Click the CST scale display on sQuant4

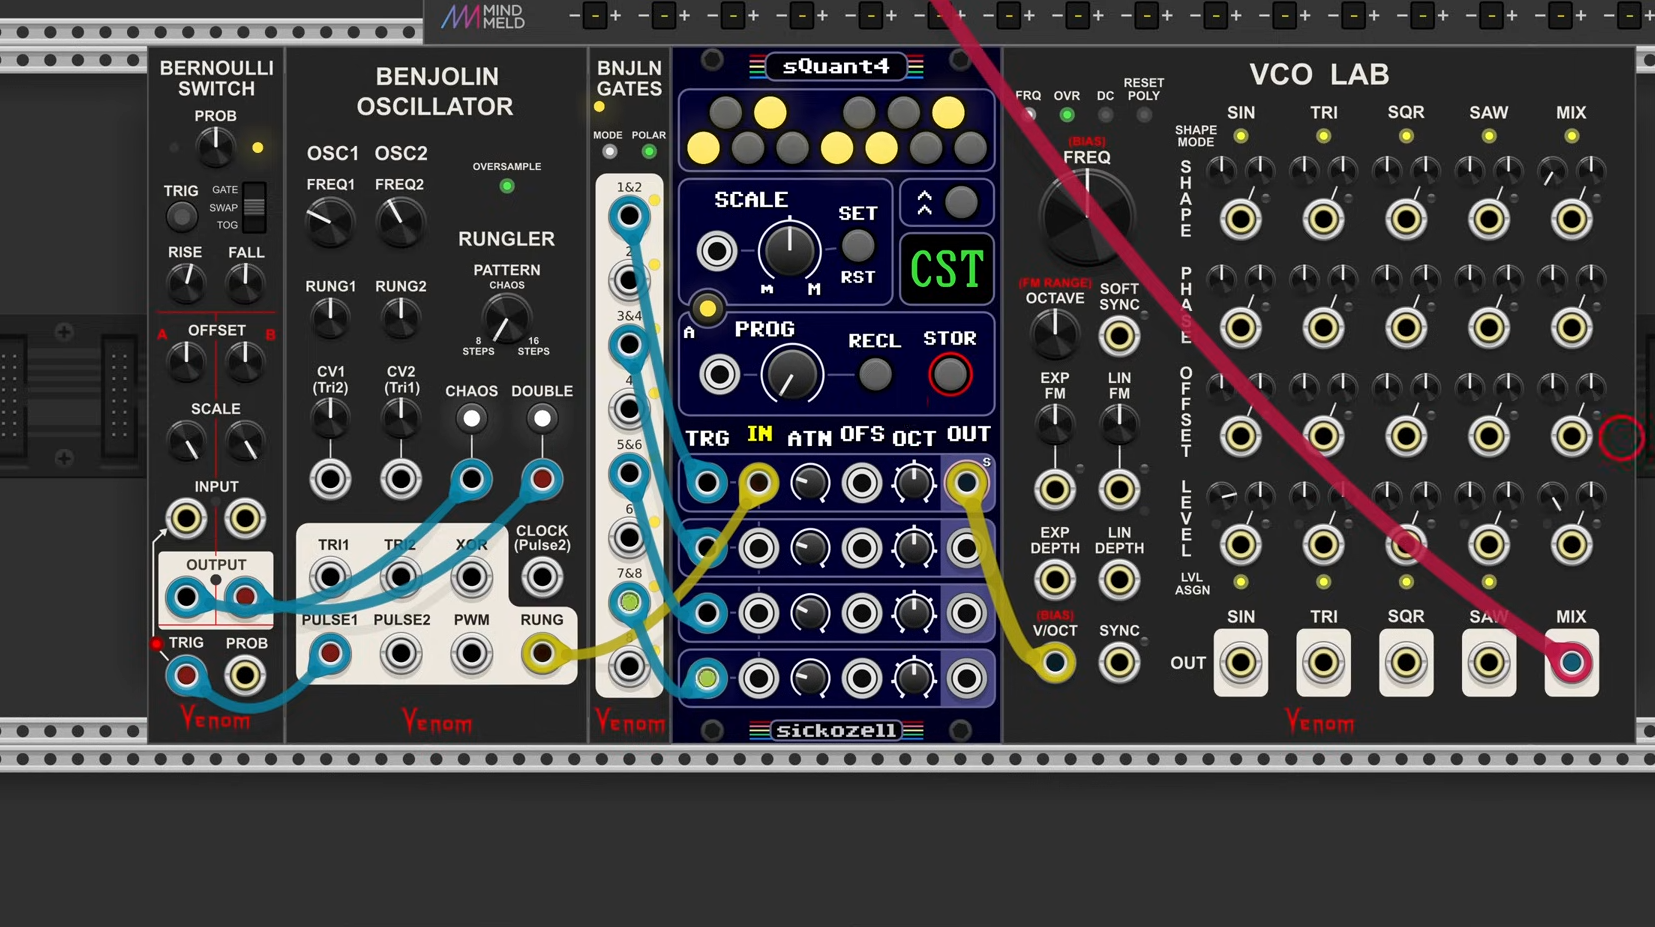(x=945, y=268)
